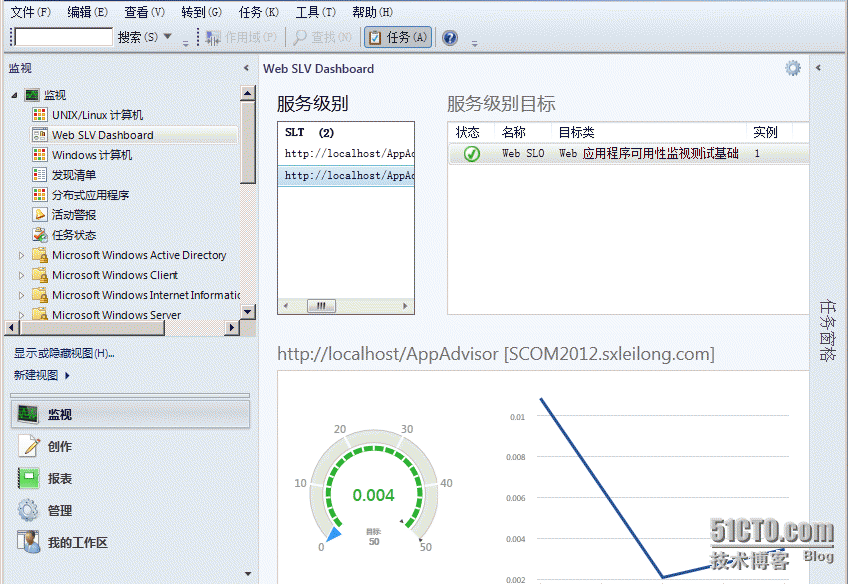The image size is (848, 584).
Task: Open toolbar options overflow arrow after help
Action: pos(474,43)
